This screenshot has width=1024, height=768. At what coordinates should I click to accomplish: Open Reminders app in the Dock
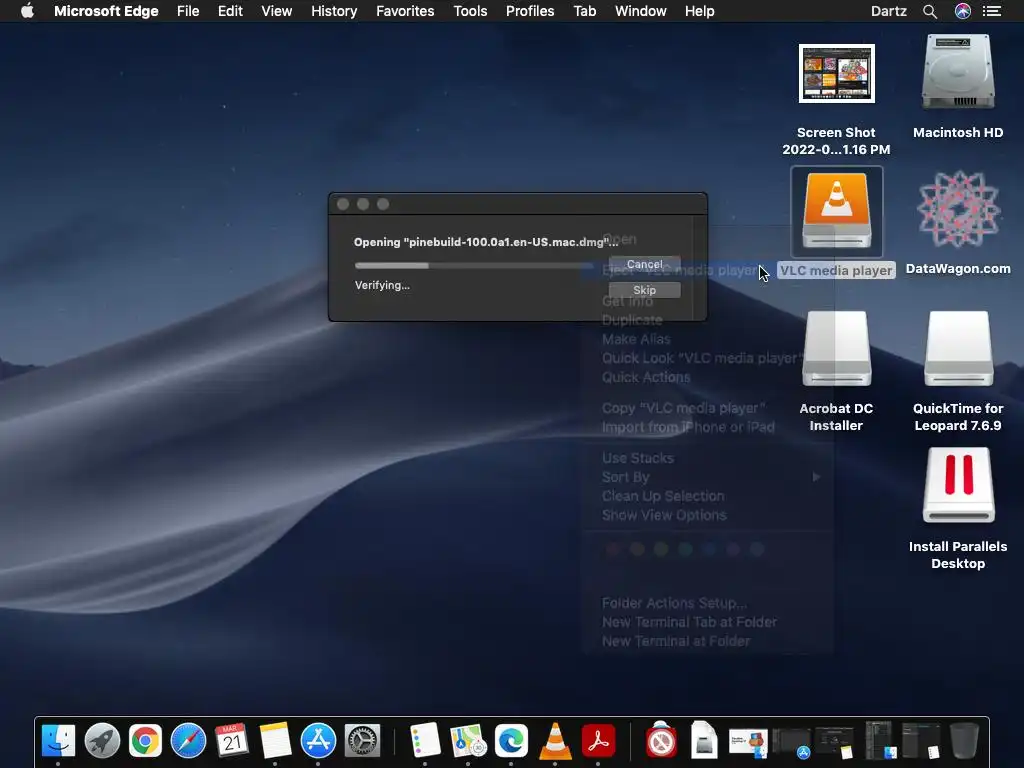425,741
